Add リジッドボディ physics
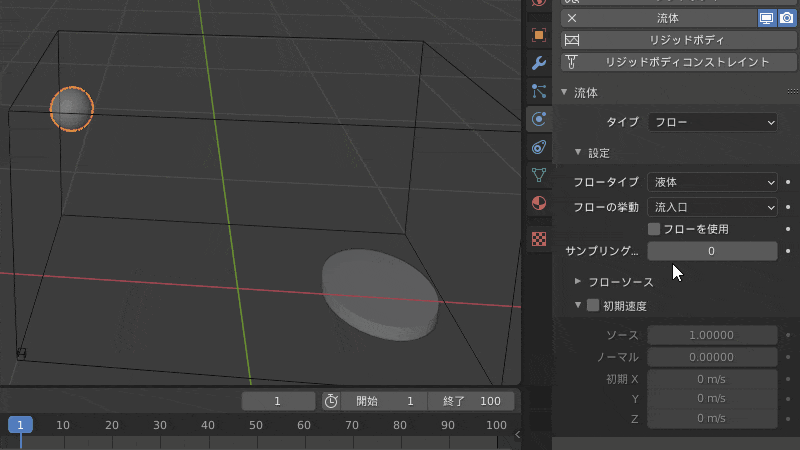The image size is (800, 450). pos(679,40)
